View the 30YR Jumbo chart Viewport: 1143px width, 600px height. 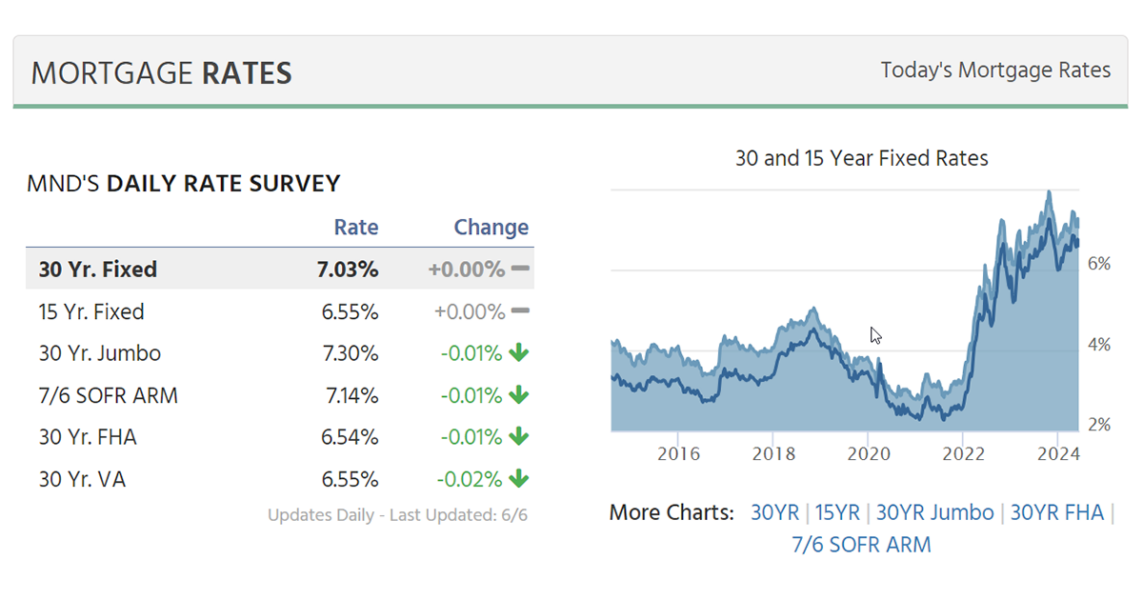934,512
